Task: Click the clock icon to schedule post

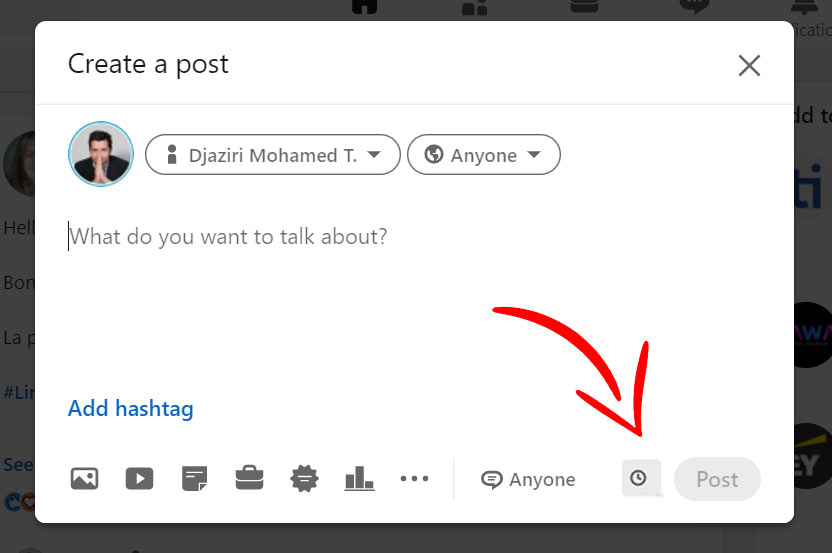Action: [x=639, y=479]
